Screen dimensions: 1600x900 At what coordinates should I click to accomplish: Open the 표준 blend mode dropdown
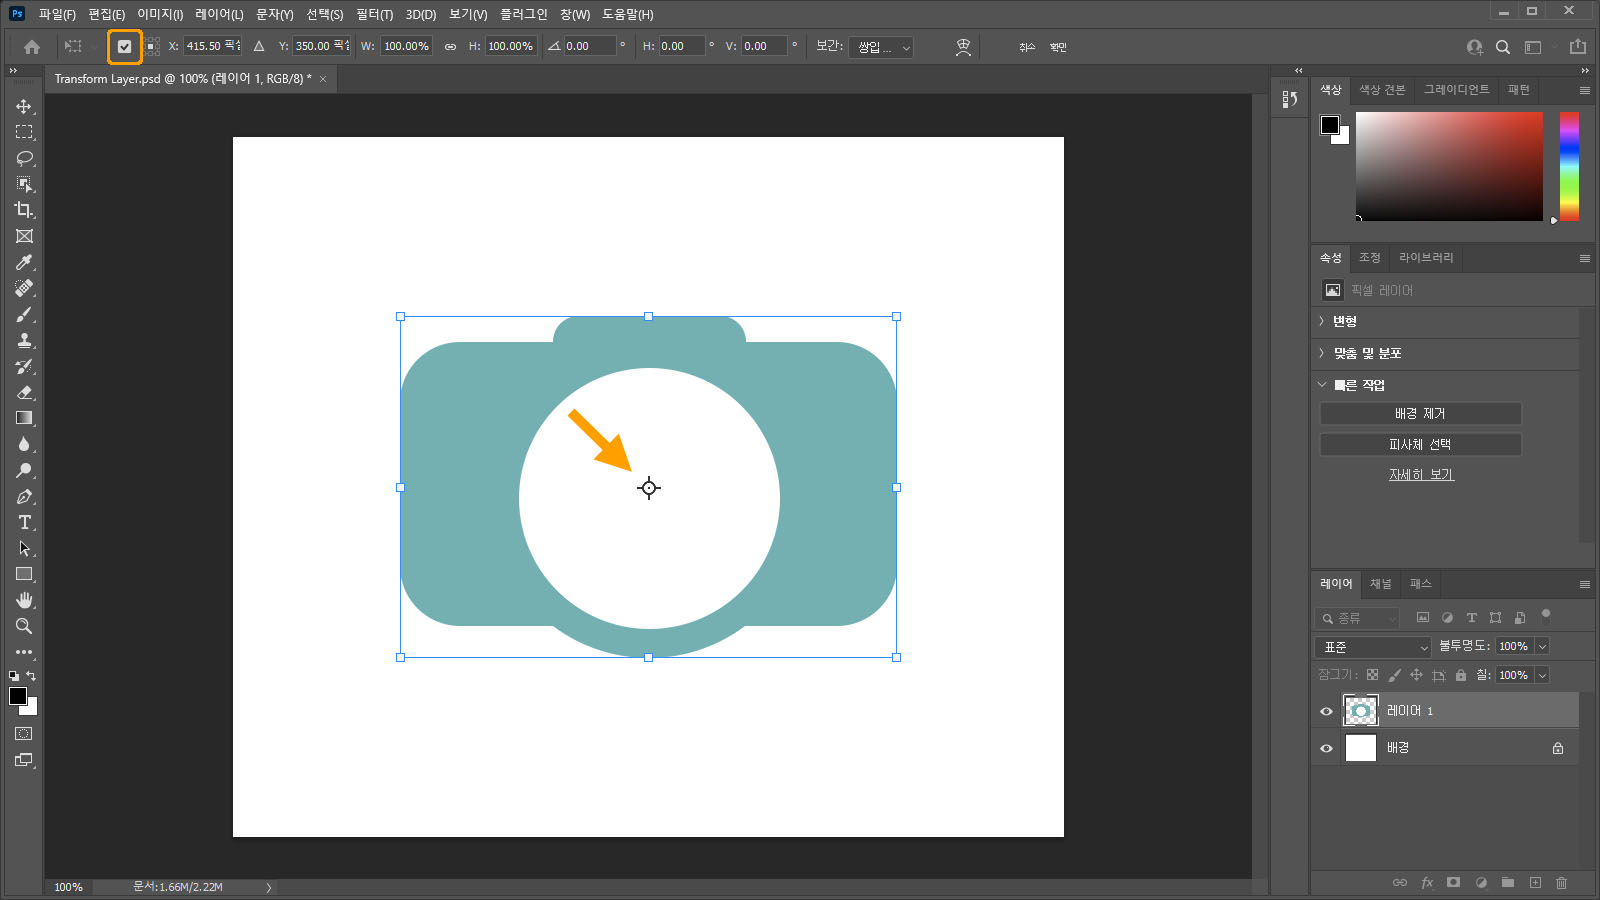pyautogui.click(x=1374, y=647)
